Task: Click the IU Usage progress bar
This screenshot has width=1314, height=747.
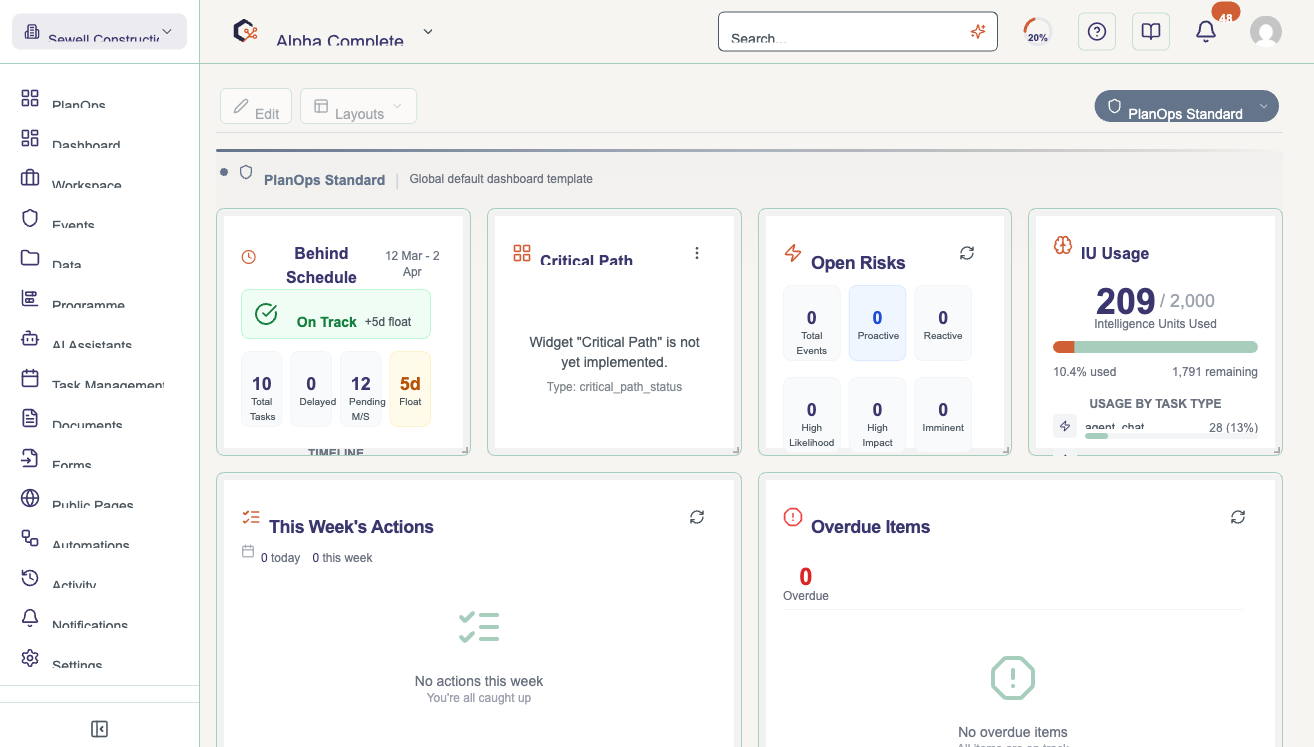Action: (1155, 347)
